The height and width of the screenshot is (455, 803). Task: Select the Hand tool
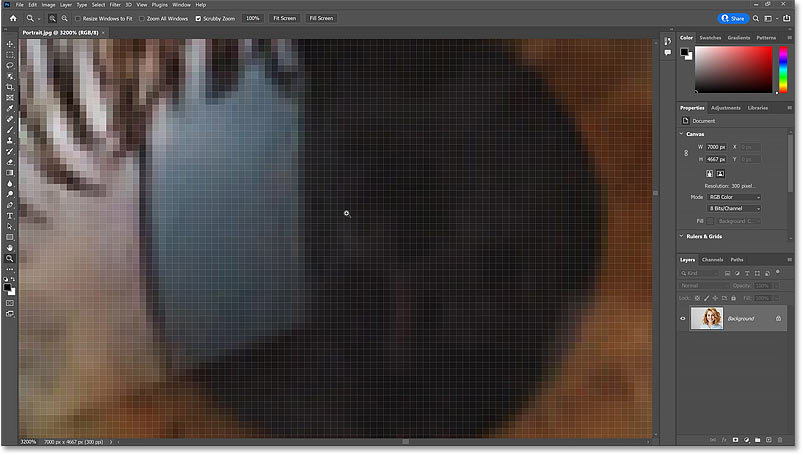click(x=10, y=248)
